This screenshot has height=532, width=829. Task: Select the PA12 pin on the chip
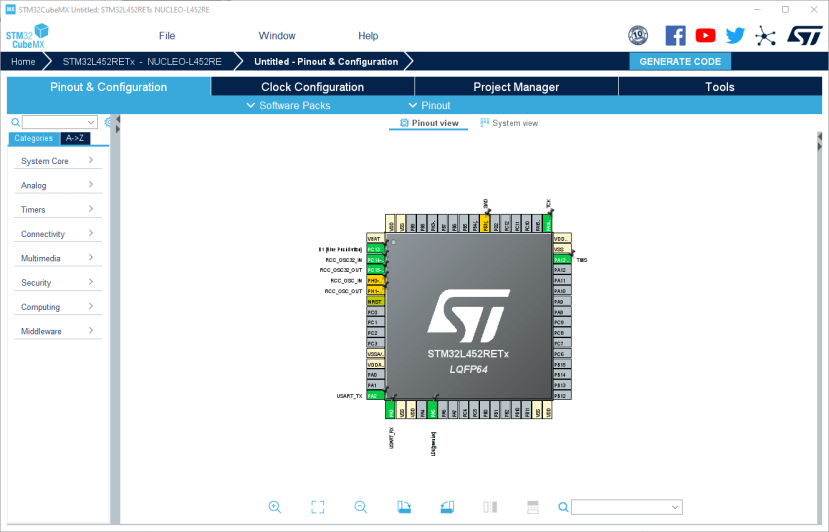(562, 270)
